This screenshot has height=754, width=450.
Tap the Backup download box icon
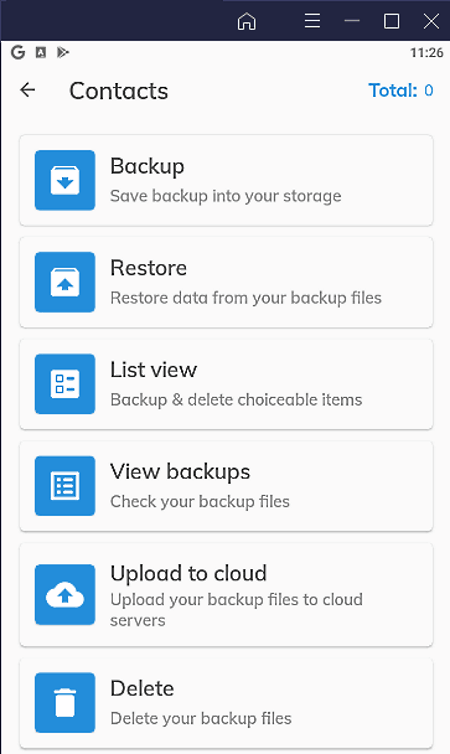[65, 180]
